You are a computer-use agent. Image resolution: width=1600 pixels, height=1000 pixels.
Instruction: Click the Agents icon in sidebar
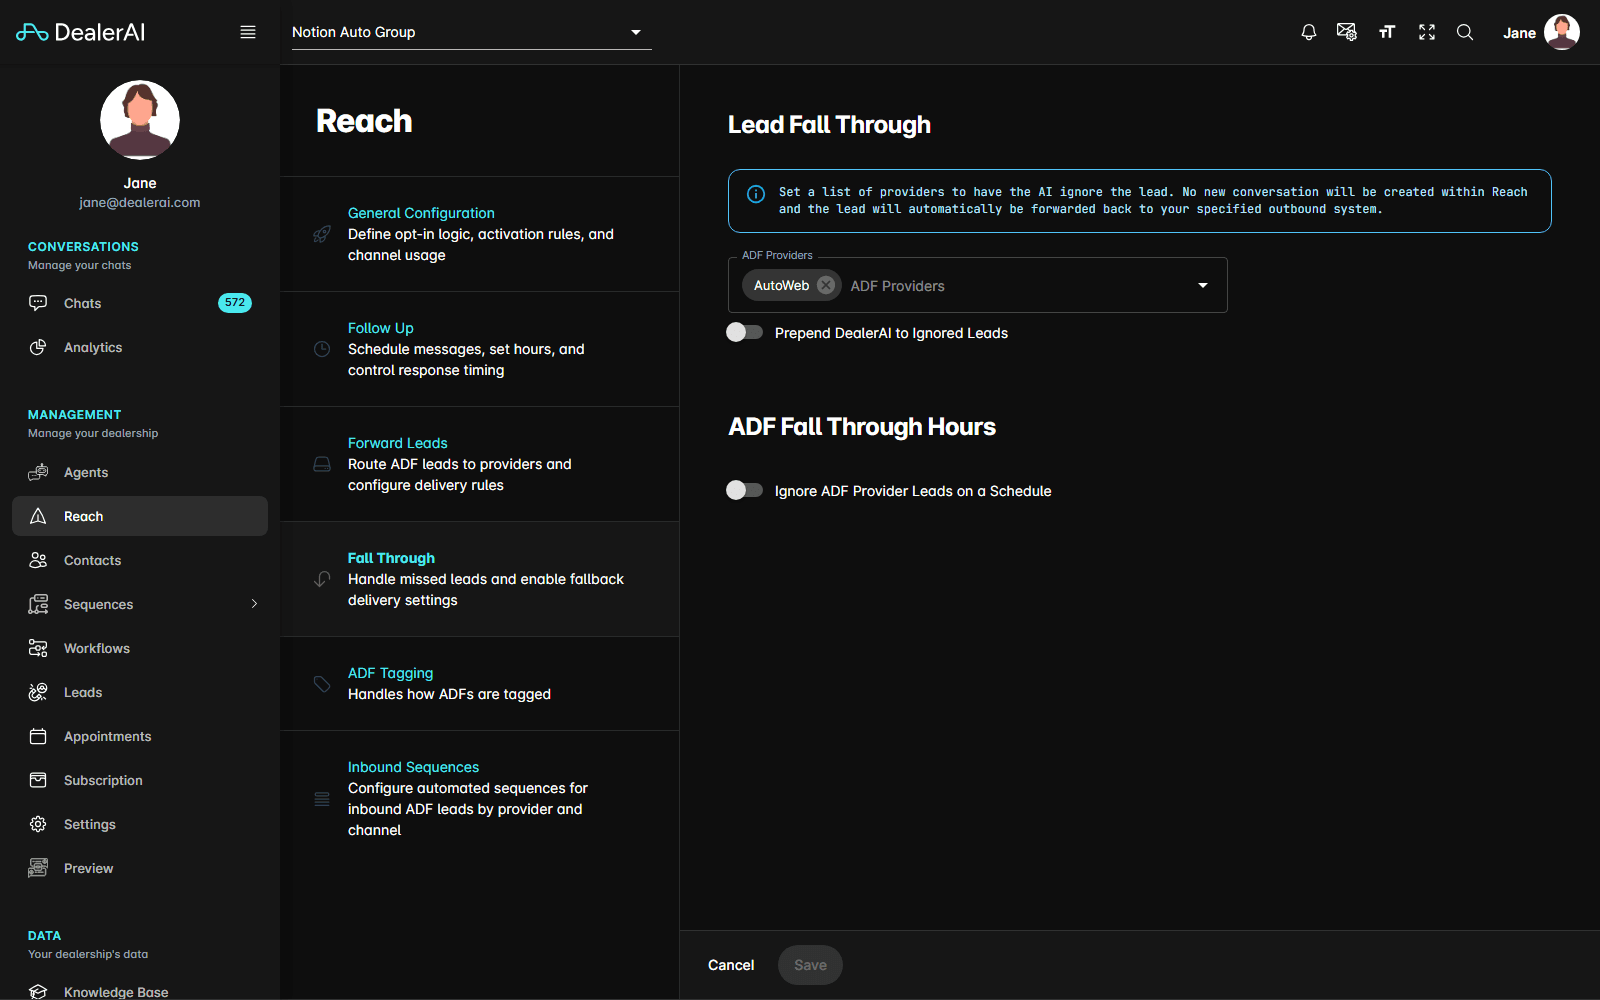pos(38,472)
